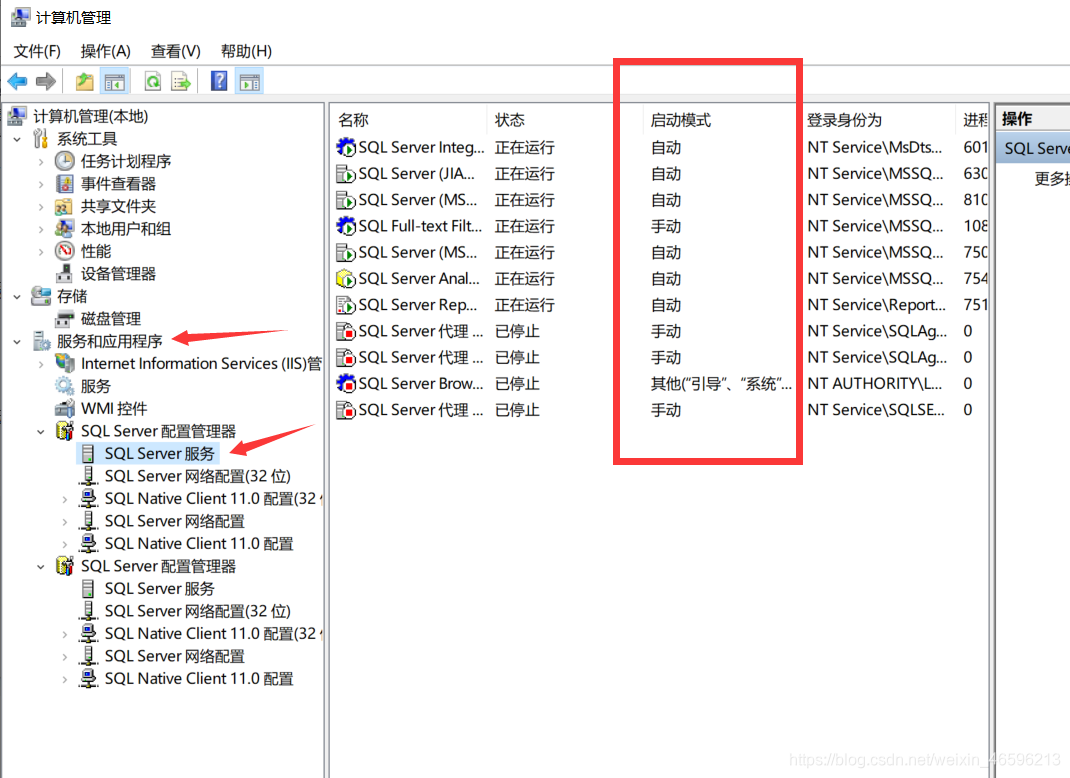The height and width of the screenshot is (778, 1070).
Task: Collapse the 存储 tree node
Action: [x=17, y=296]
